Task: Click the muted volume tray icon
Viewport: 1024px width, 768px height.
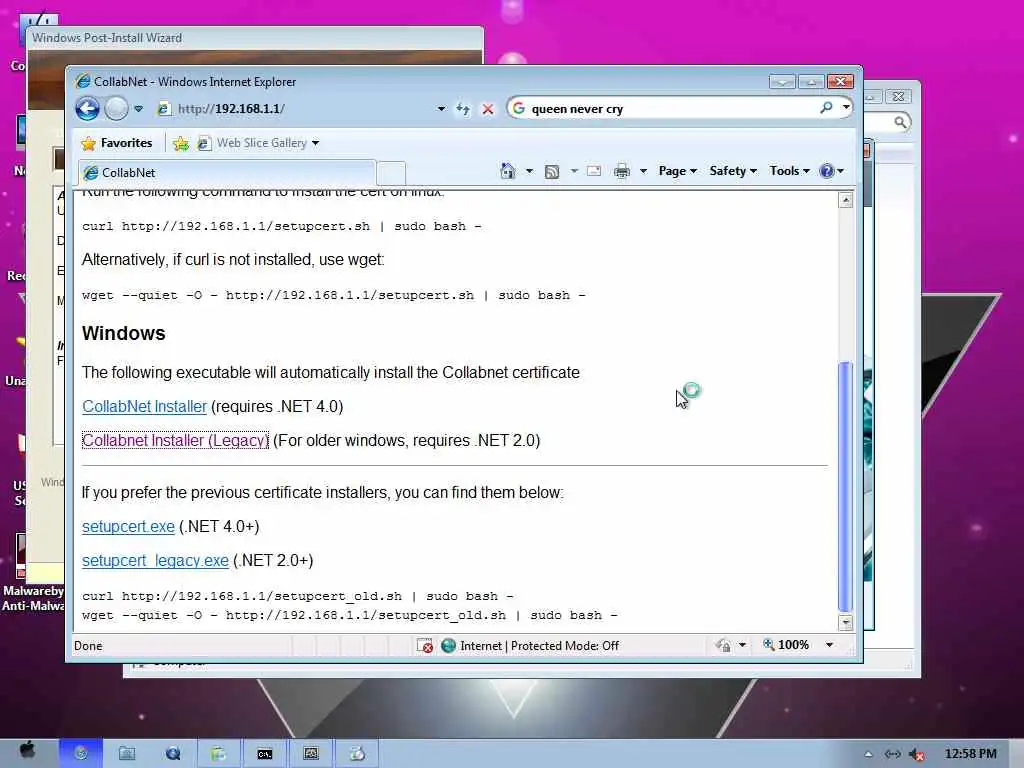Action: [918, 755]
